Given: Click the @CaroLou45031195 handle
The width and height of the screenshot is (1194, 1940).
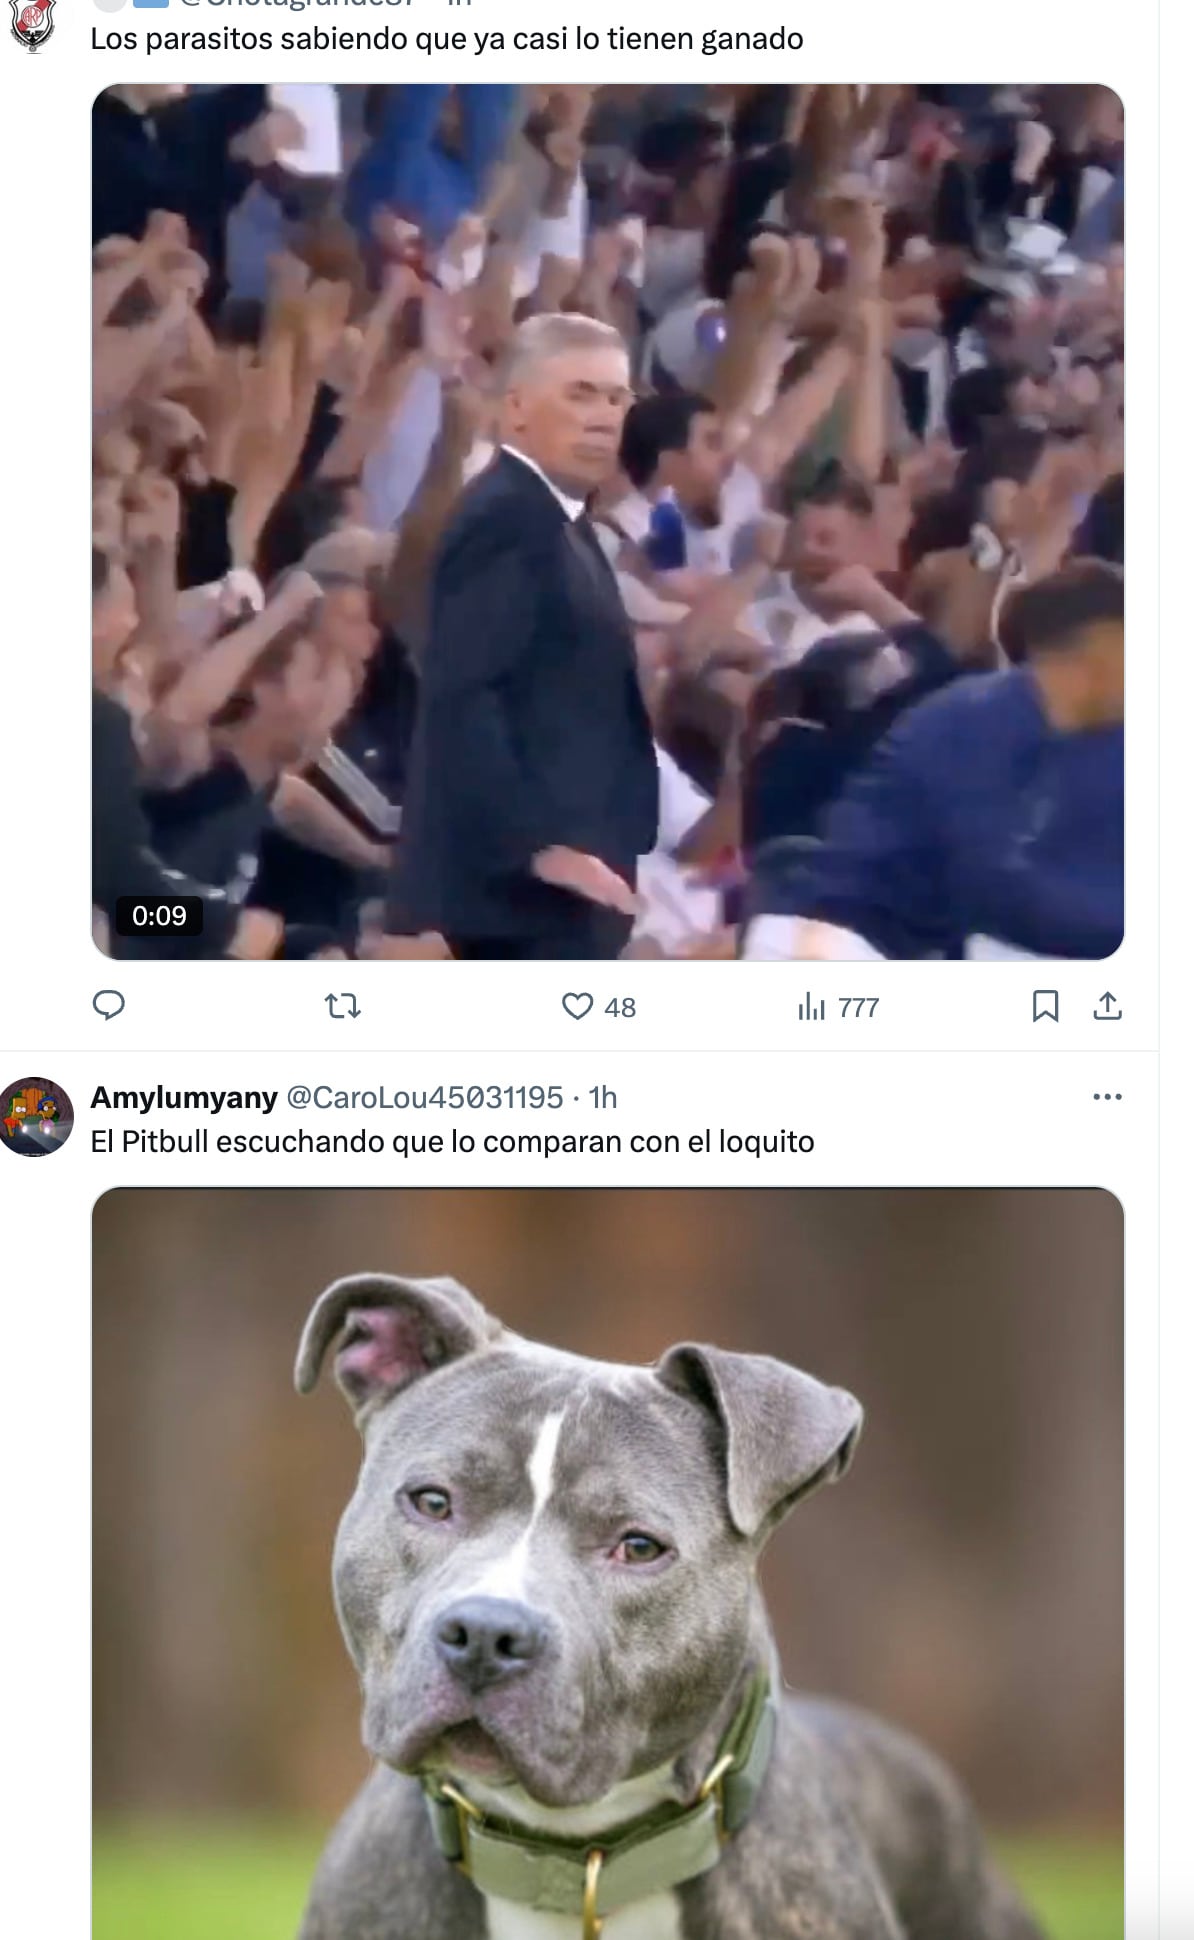Looking at the screenshot, I should (x=425, y=1097).
